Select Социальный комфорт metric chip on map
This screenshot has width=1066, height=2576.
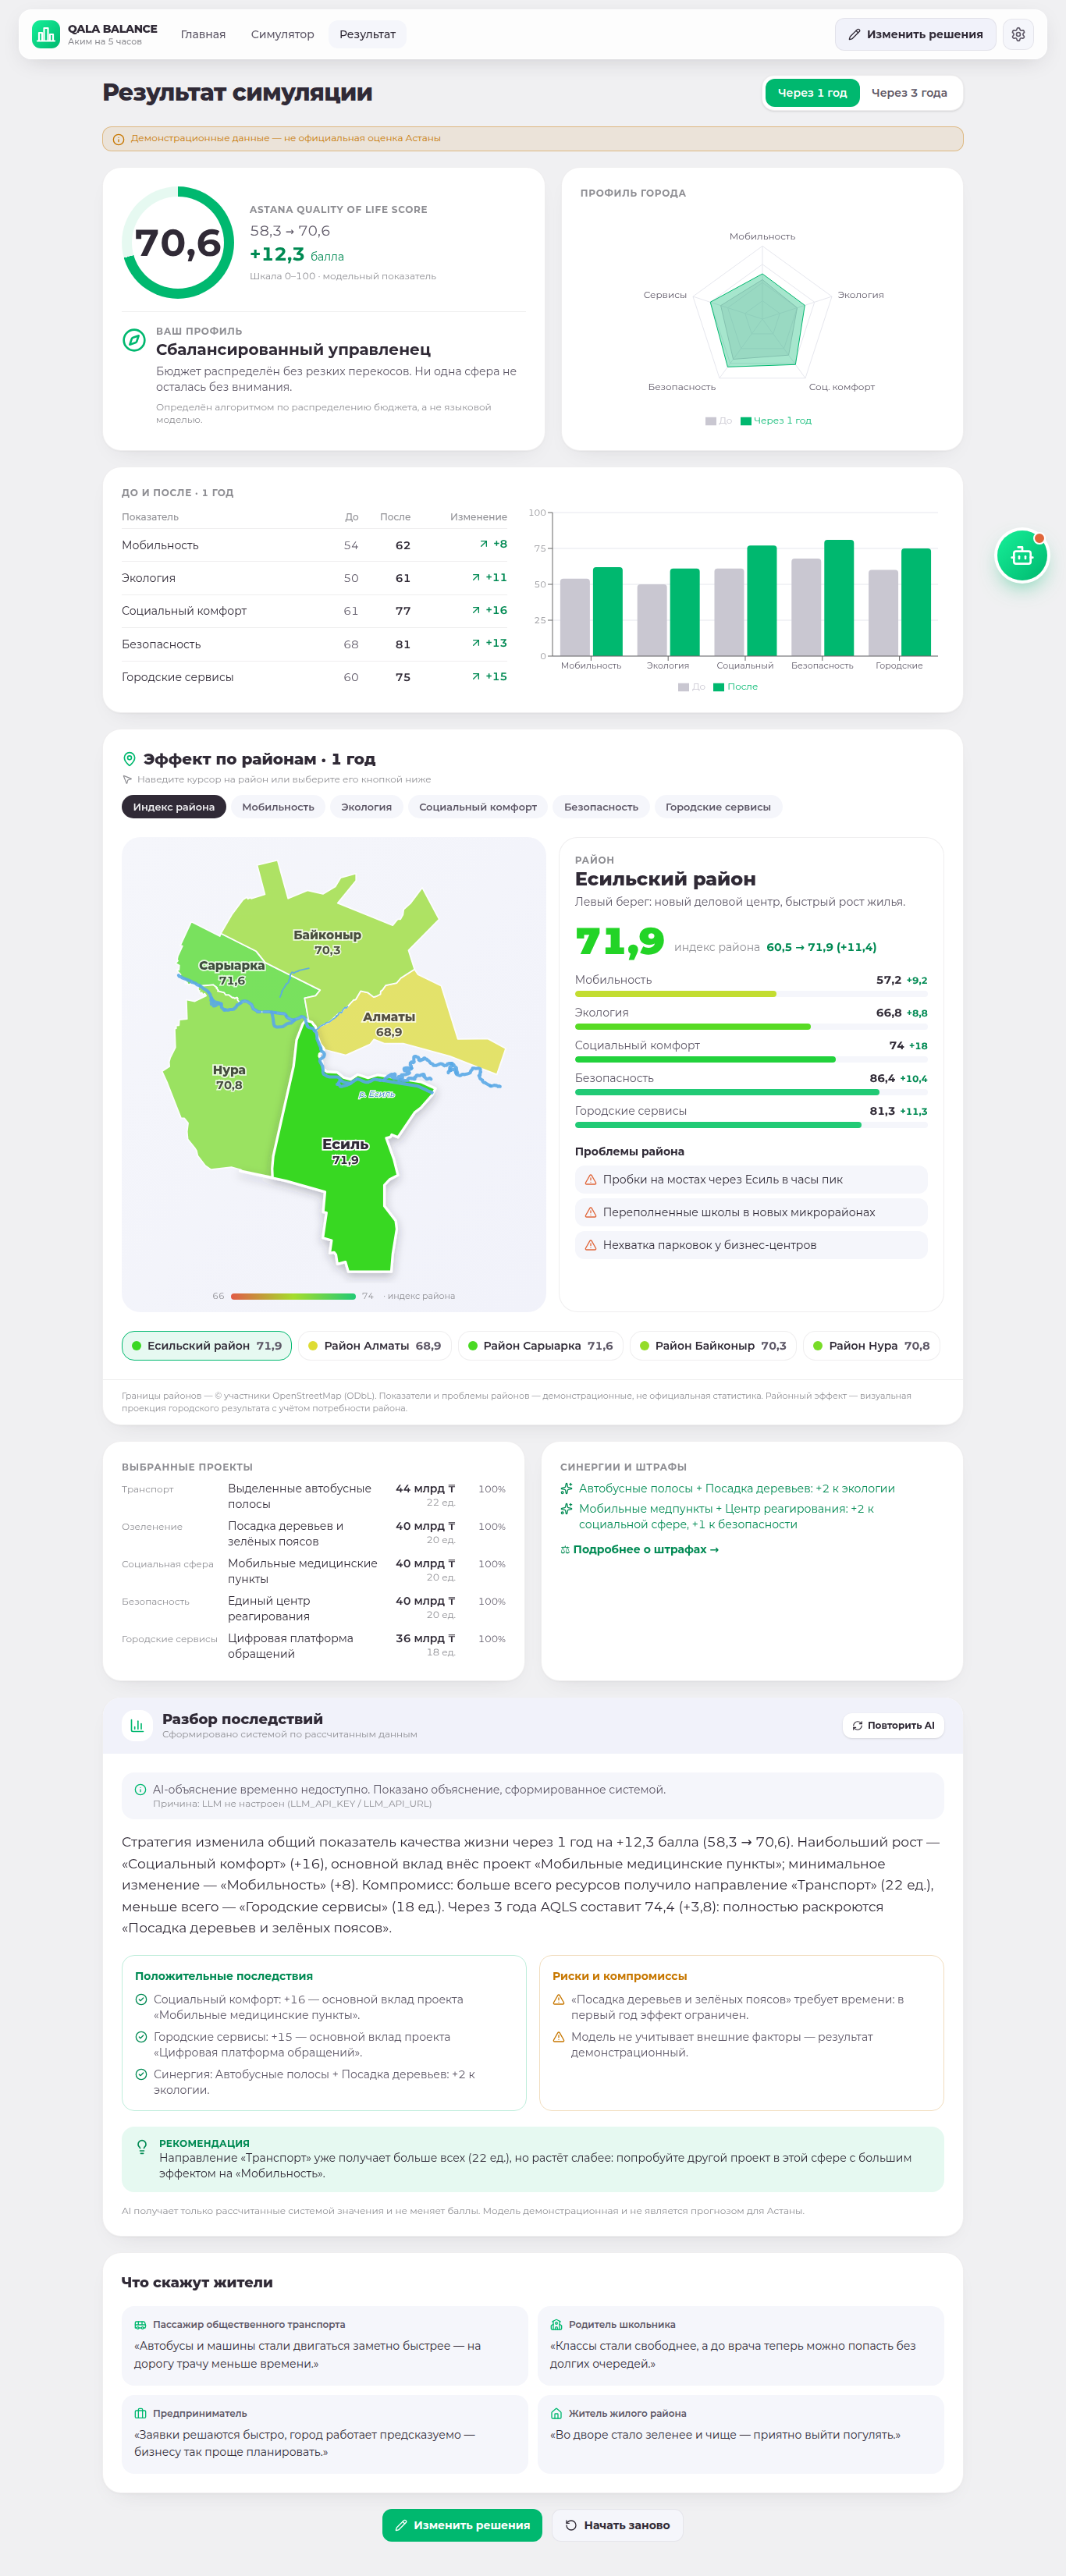(478, 807)
